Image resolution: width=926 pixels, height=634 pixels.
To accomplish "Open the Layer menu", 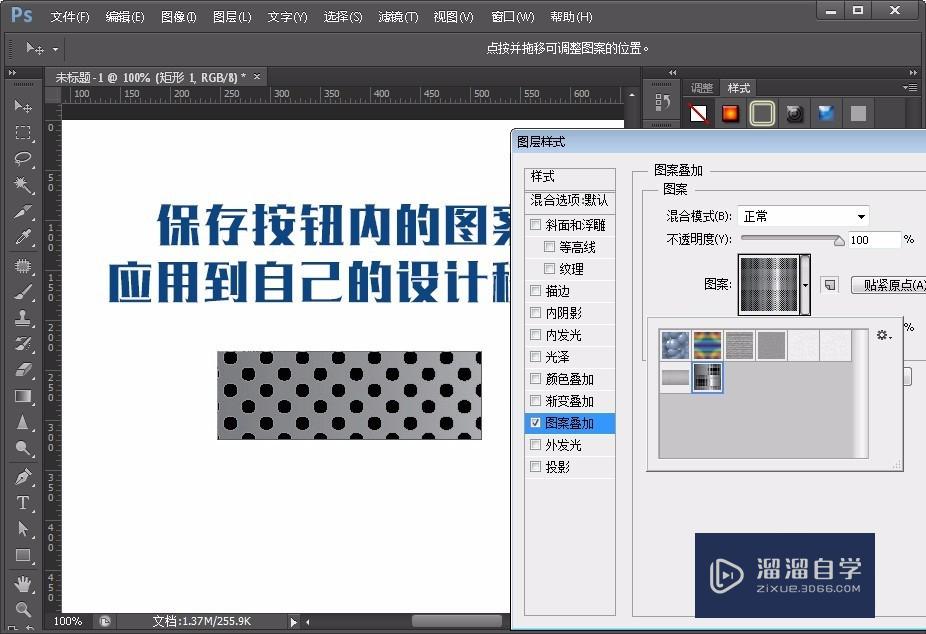I will click(232, 17).
